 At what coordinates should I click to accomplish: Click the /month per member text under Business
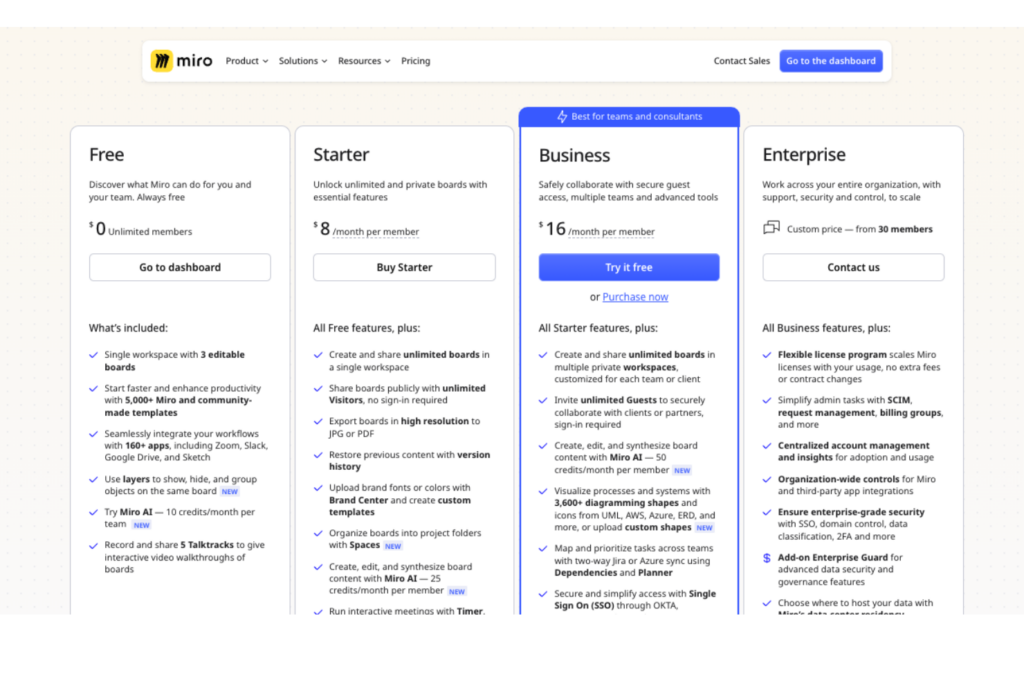click(611, 232)
